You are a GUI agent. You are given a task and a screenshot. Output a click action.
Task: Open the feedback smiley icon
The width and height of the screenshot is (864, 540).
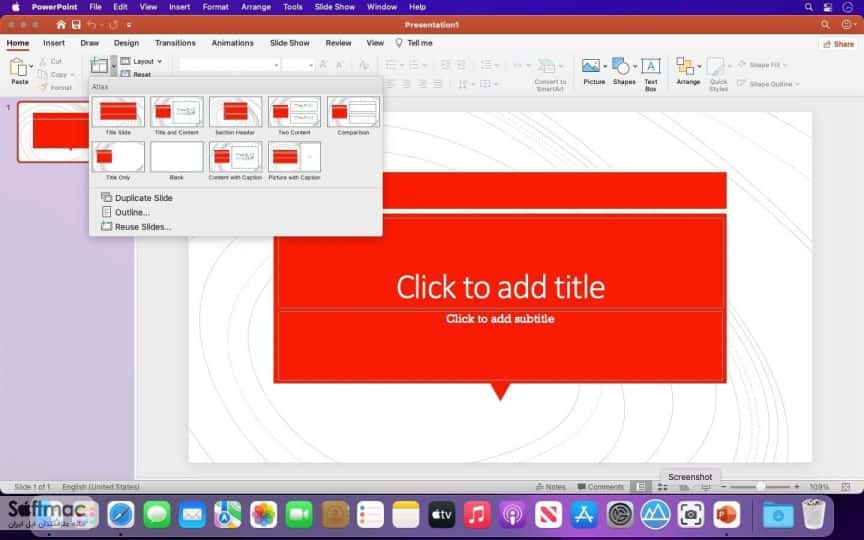846,25
